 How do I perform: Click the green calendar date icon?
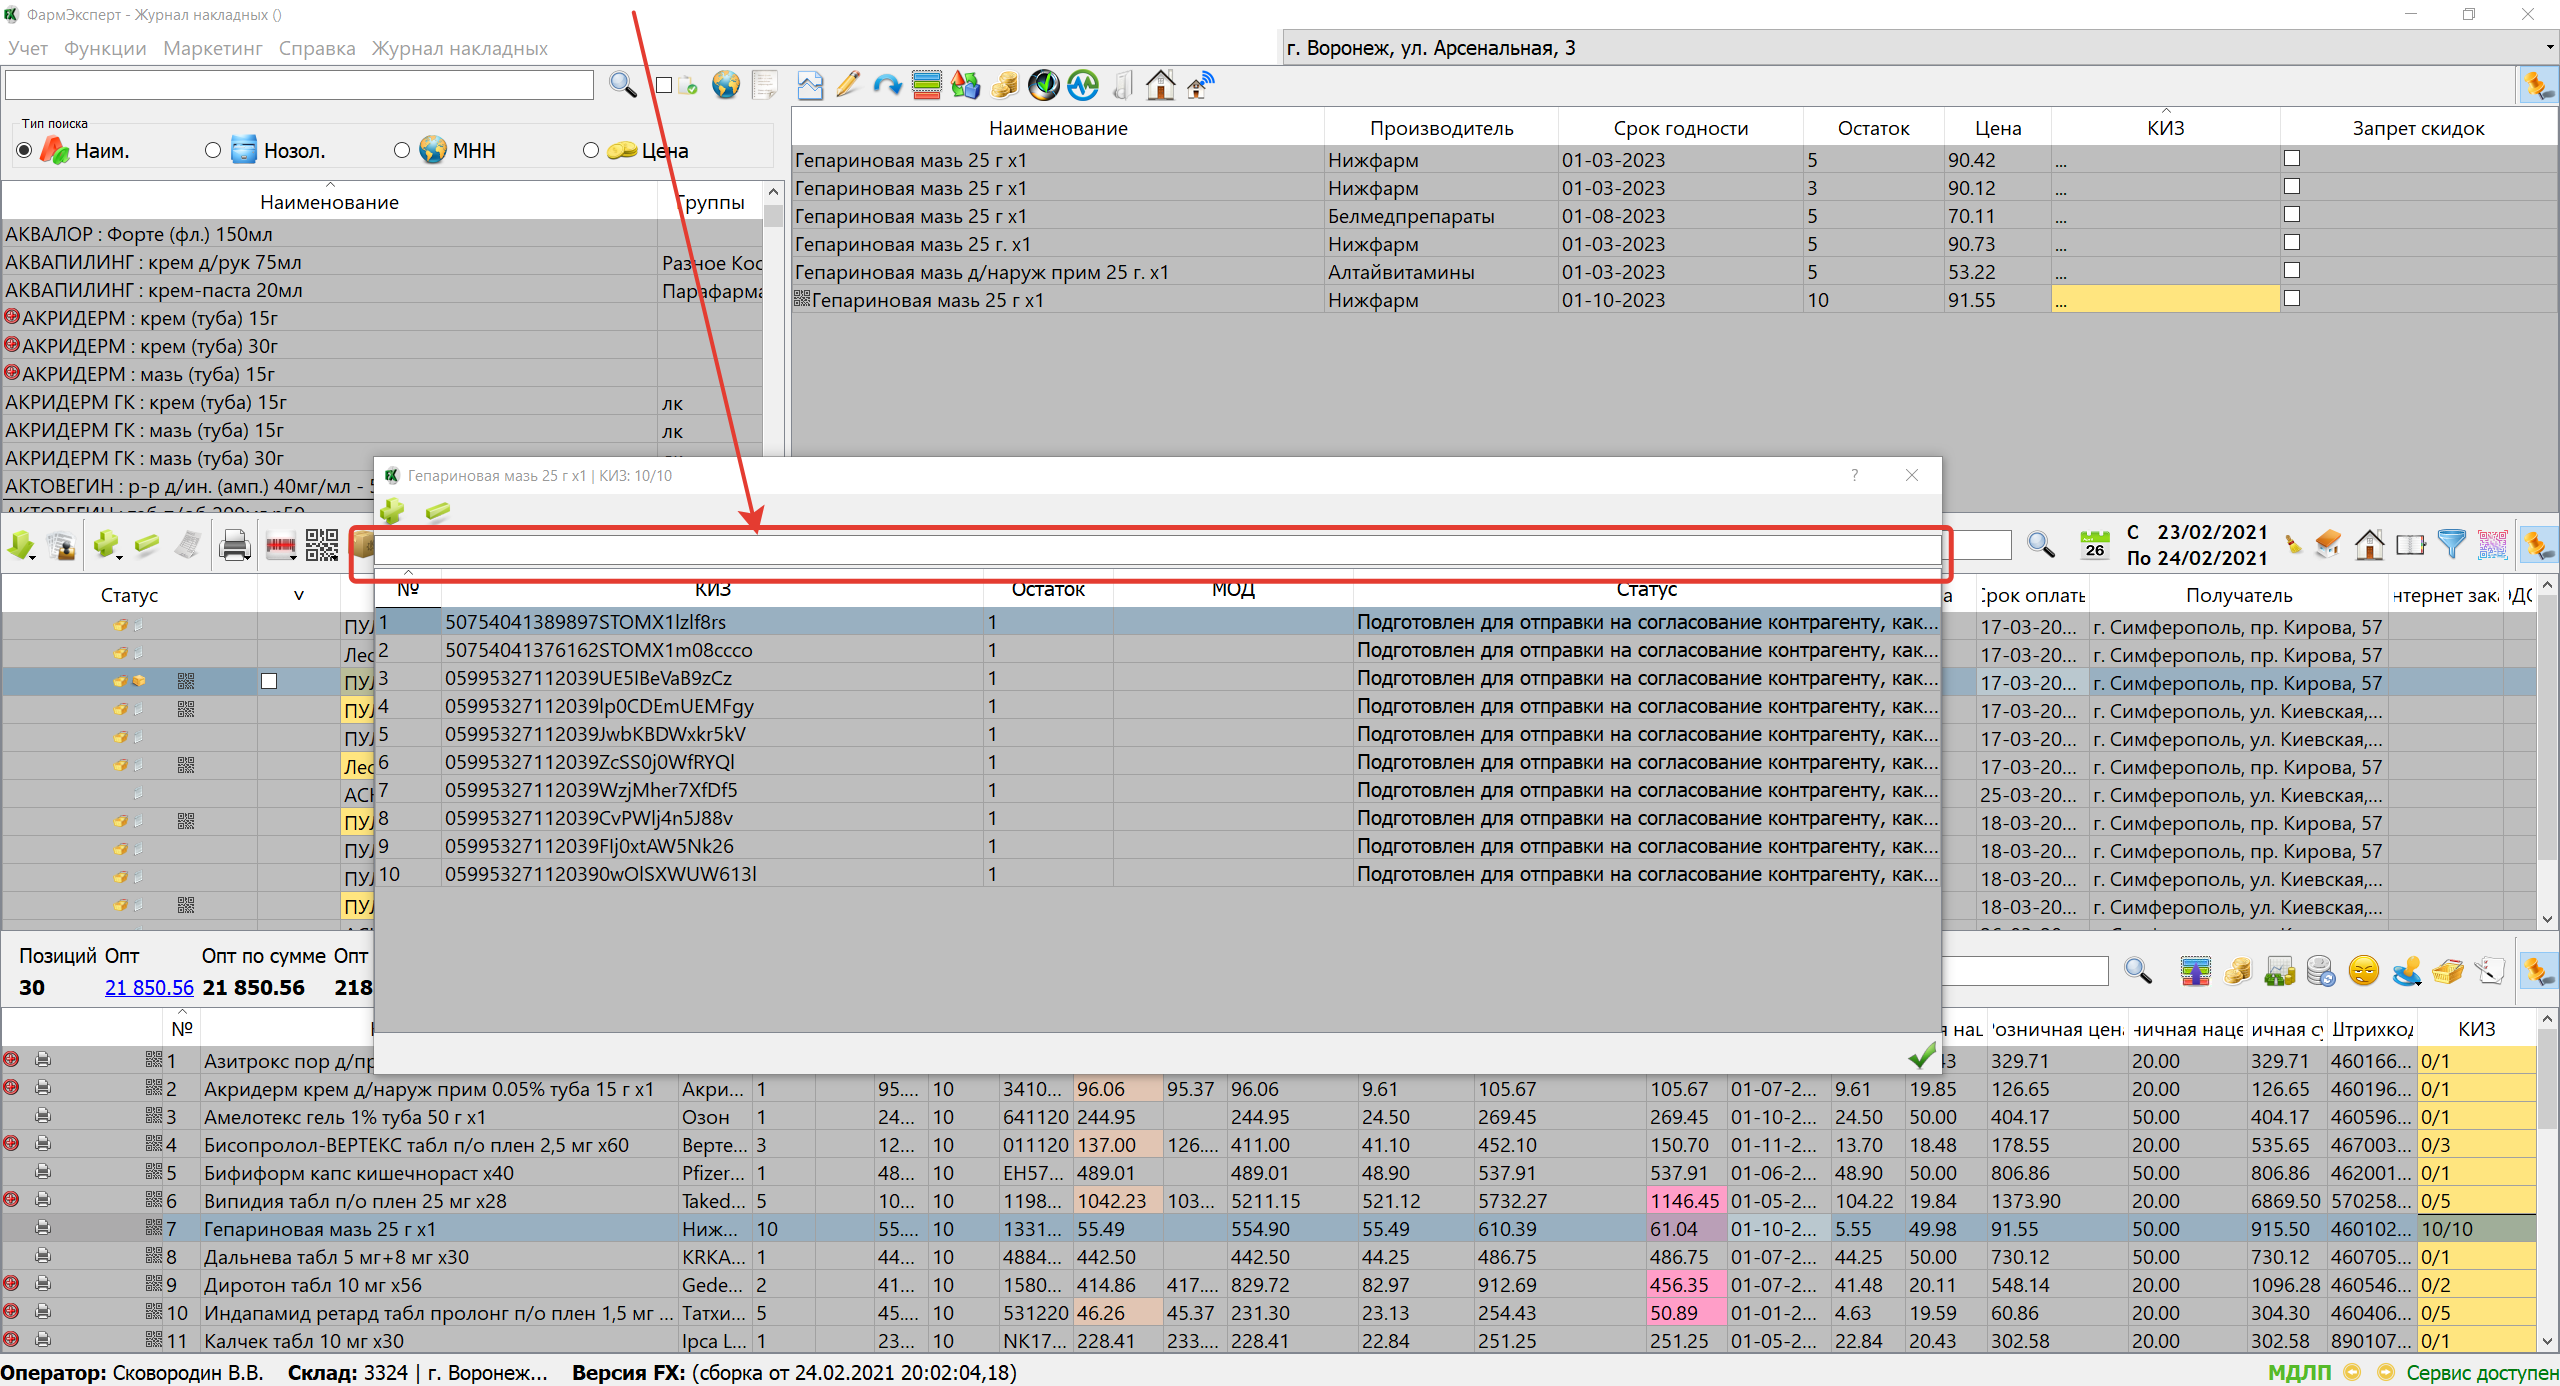point(2094,545)
